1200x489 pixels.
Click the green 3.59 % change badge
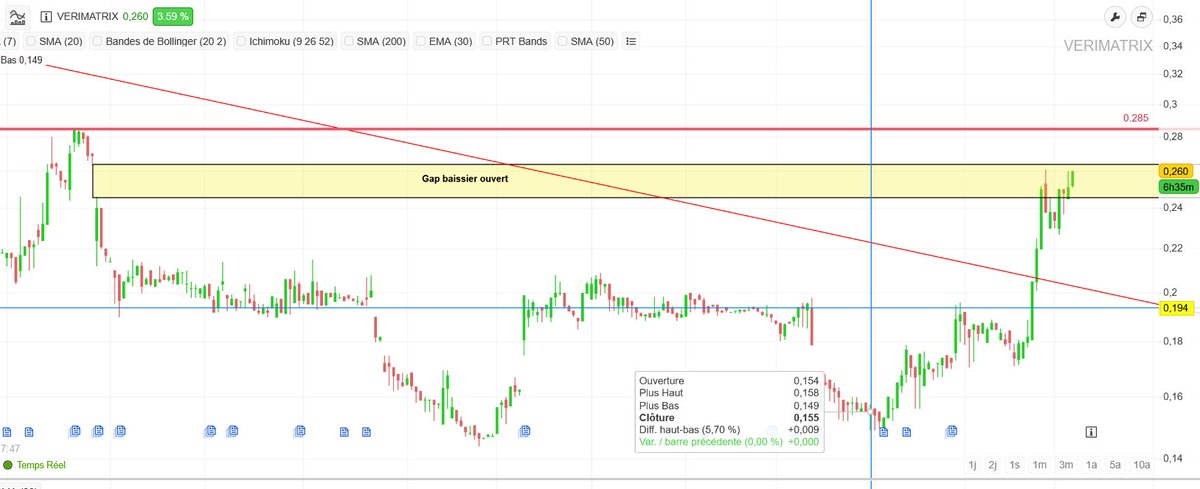coord(172,17)
